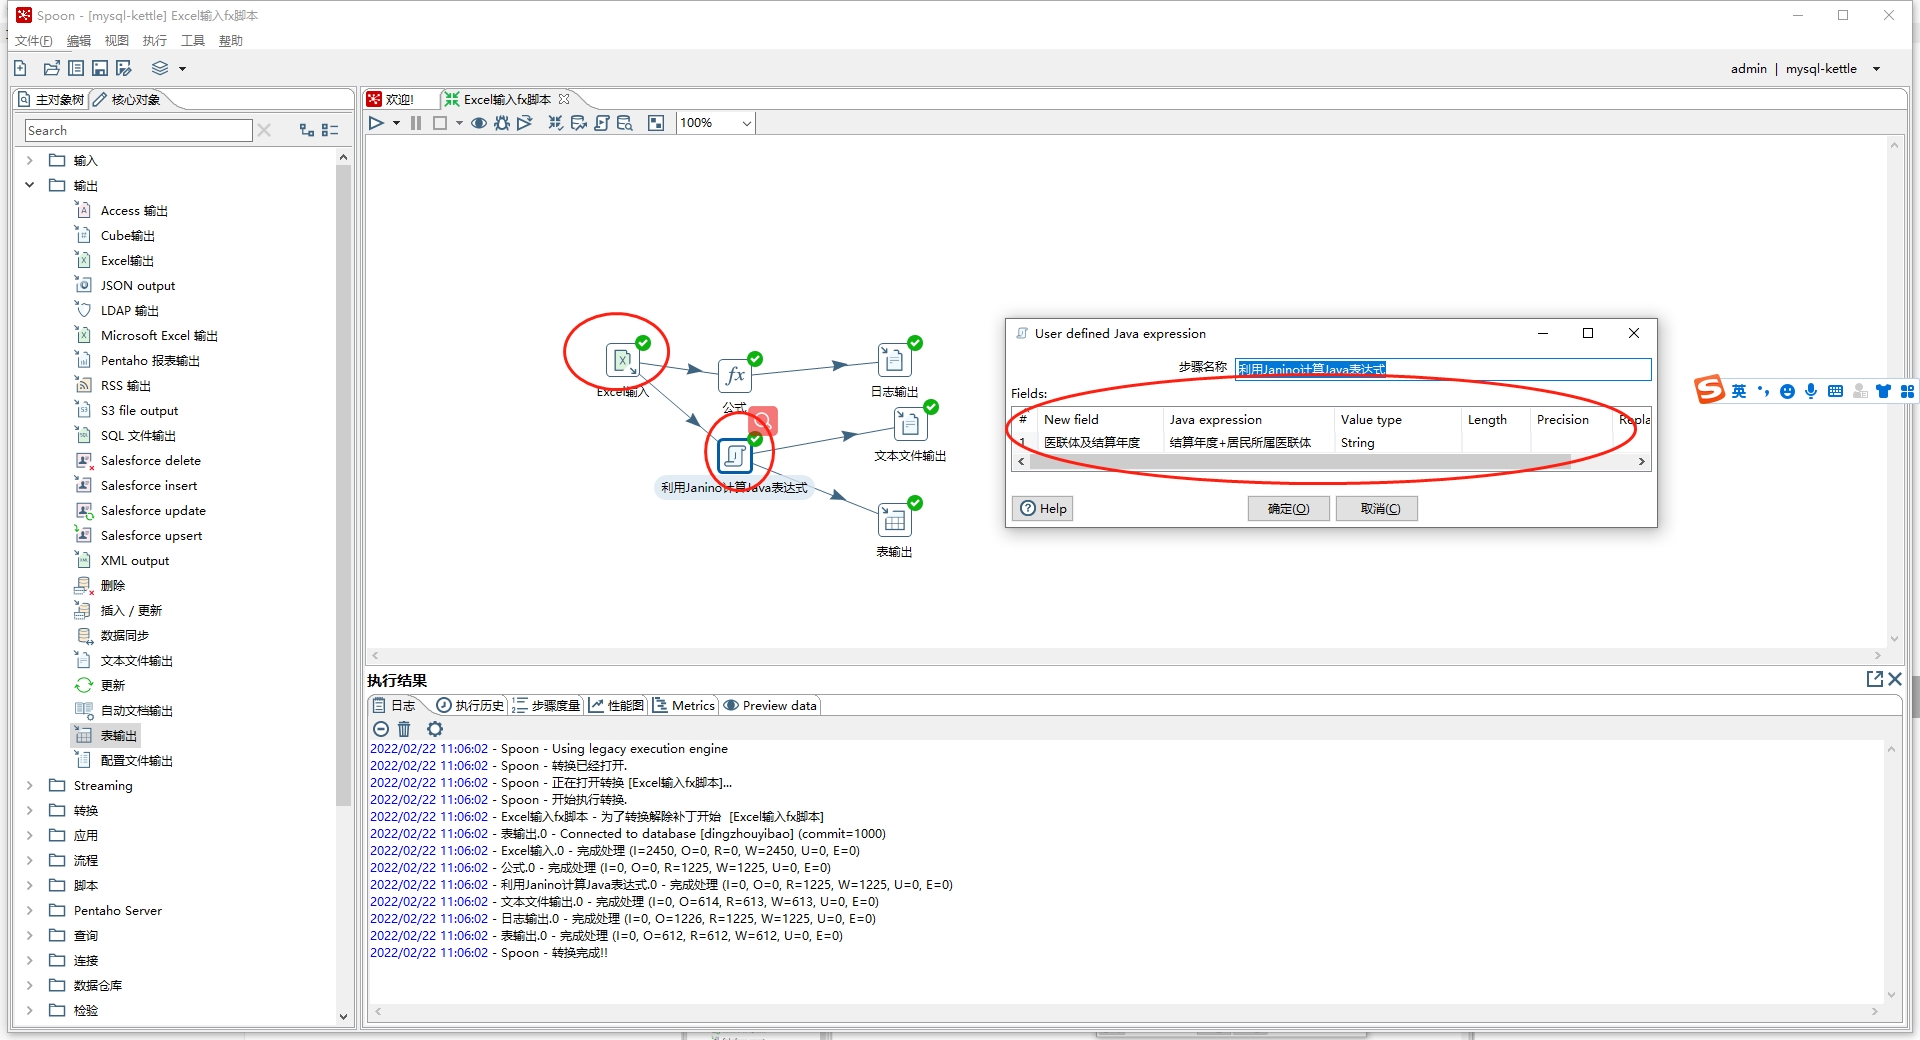Open the 执行 menu
The width and height of the screenshot is (1920, 1040).
tap(154, 41)
